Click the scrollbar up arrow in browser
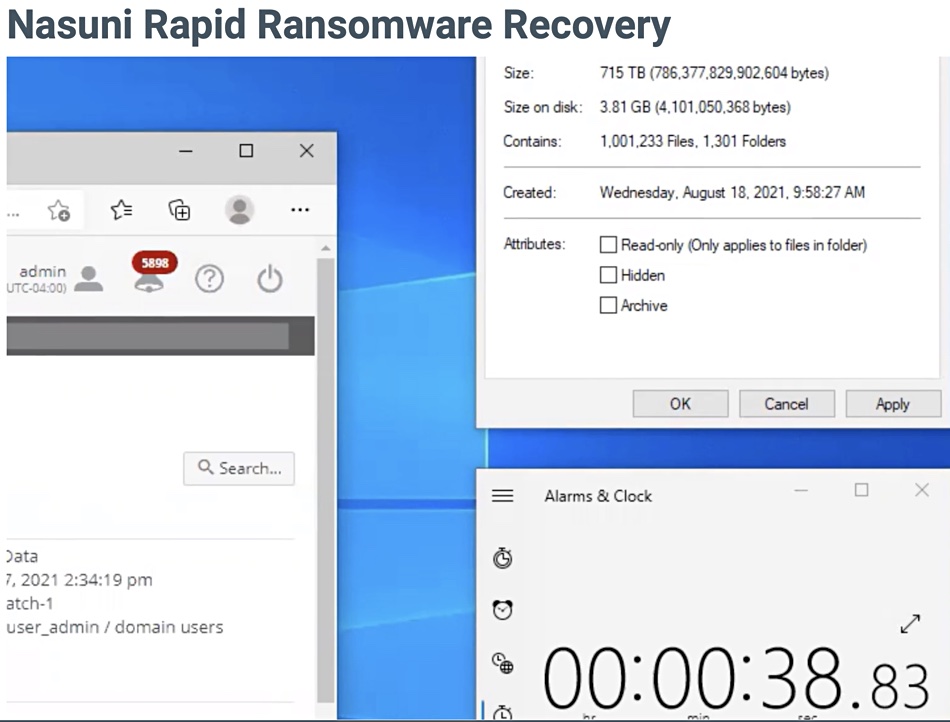 pyautogui.click(x=325, y=248)
